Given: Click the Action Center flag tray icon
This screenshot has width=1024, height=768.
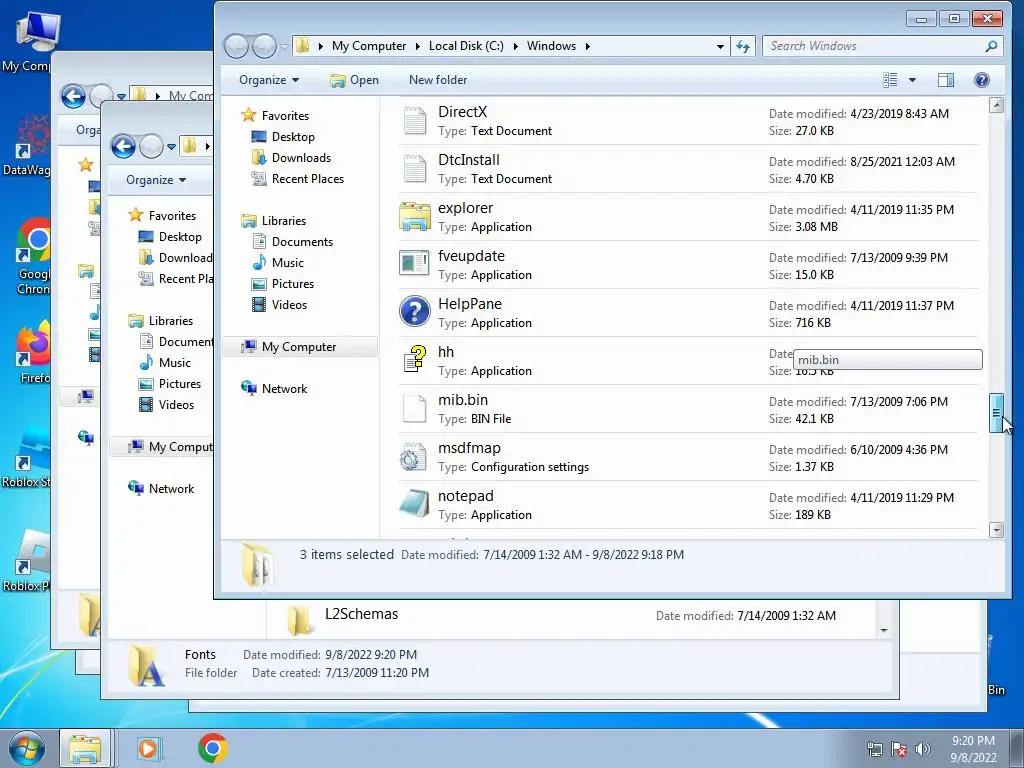Looking at the screenshot, I should click(899, 749).
